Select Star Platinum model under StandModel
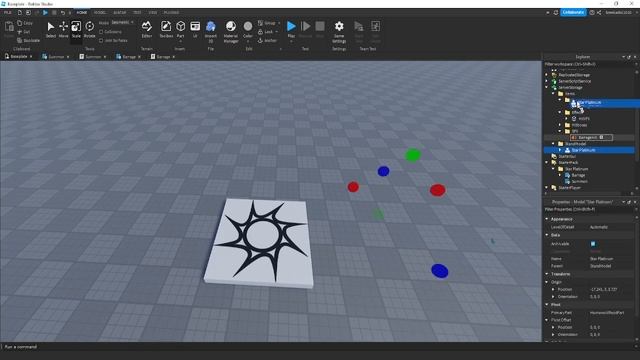The width and height of the screenshot is (640, 360). pos(583,150)
